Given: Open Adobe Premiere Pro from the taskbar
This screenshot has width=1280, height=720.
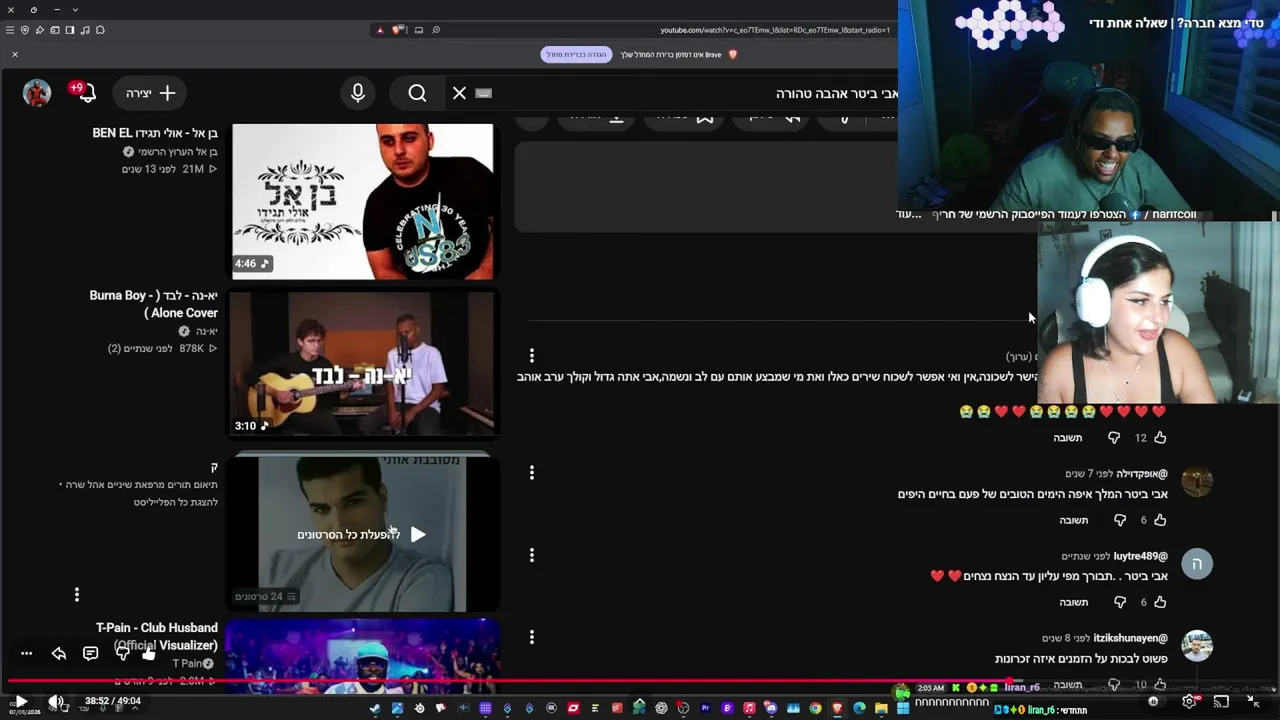Looking at the screenshot, I should click(705, 708).
